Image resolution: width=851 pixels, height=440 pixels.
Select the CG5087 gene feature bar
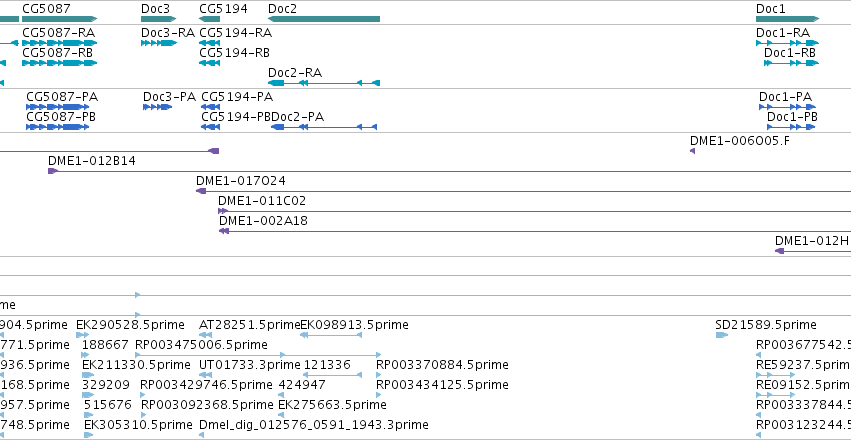(x=60, y=19)
